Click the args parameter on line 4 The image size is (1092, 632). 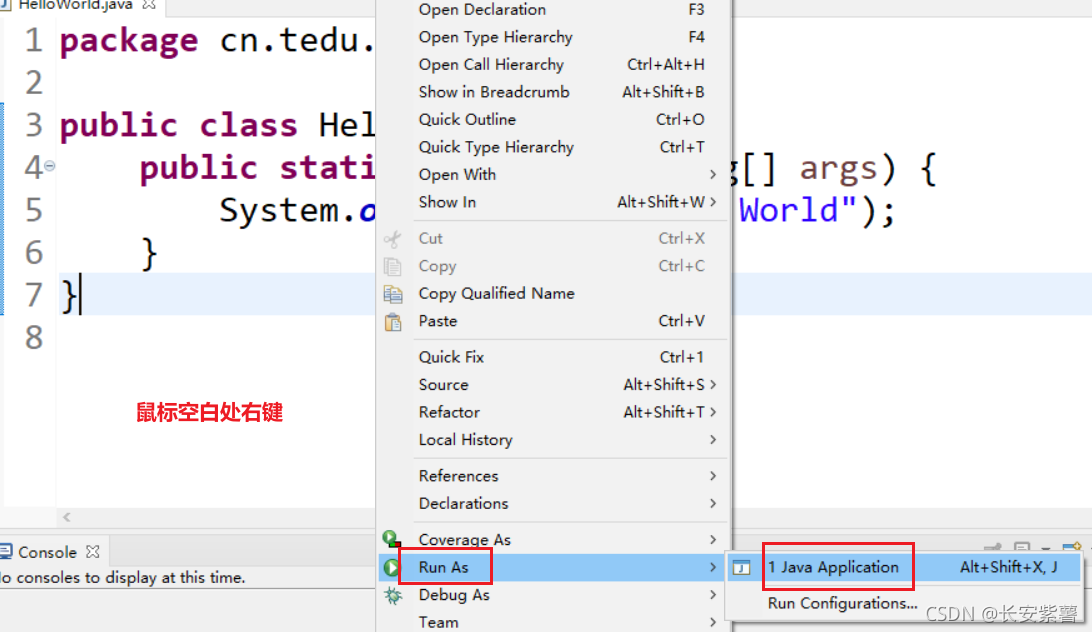click(x=838, y=170)
